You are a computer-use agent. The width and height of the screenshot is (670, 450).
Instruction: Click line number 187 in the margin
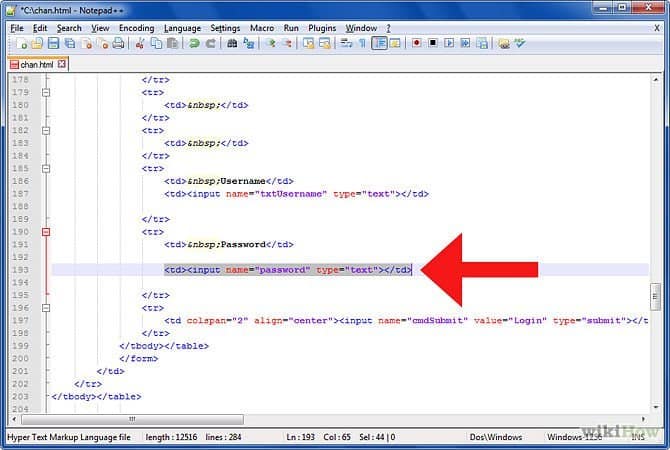coord(20,194)
